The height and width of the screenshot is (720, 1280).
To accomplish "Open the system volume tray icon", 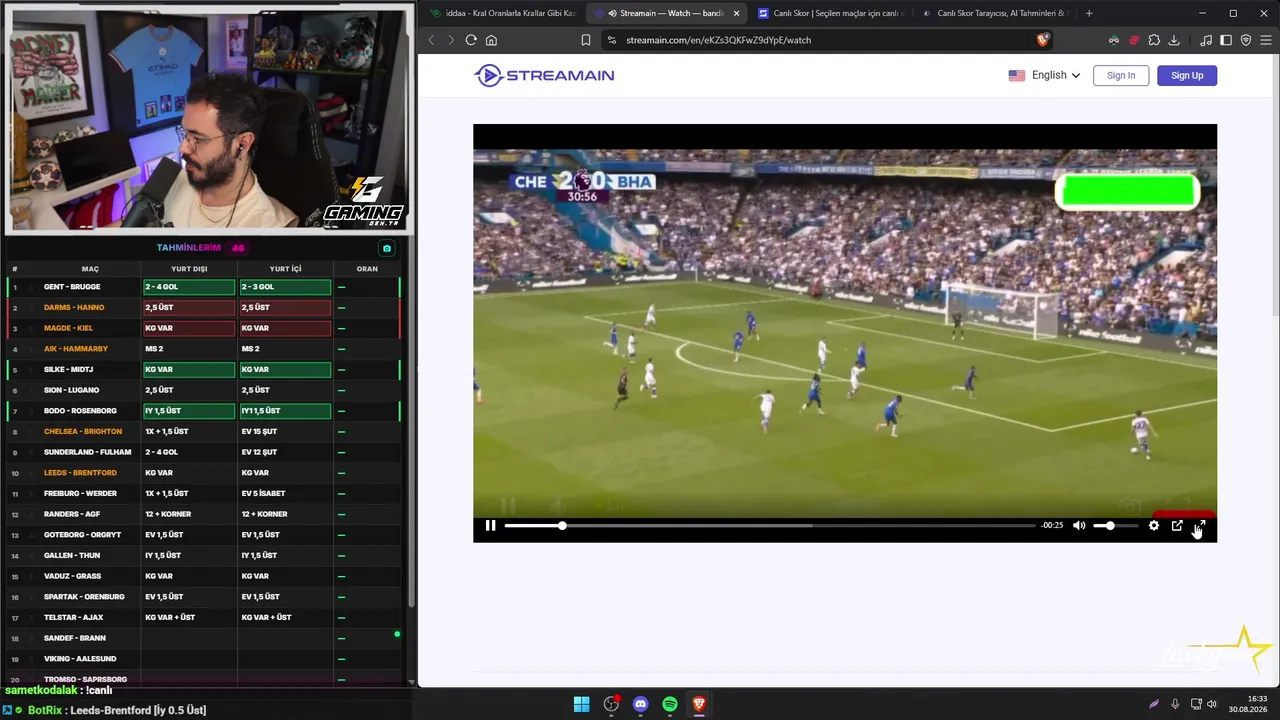I will pos(1212,704).
